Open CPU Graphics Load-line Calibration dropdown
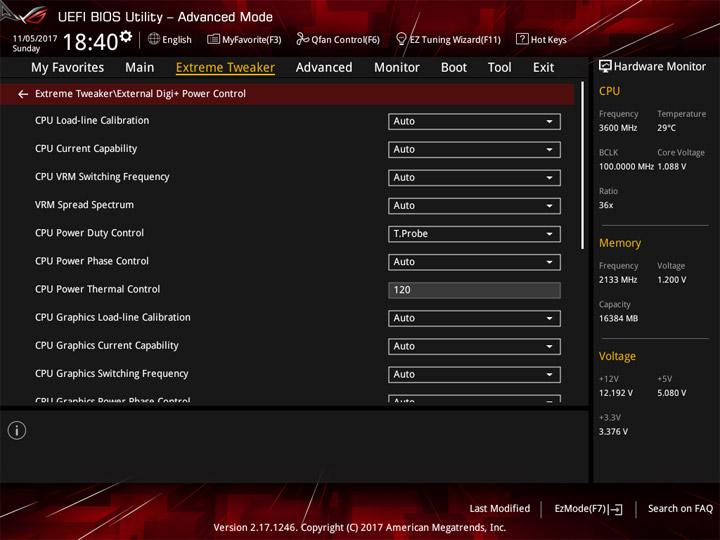Image resolution: width=720 pixels, height=540 pixels. coord(474,318)
